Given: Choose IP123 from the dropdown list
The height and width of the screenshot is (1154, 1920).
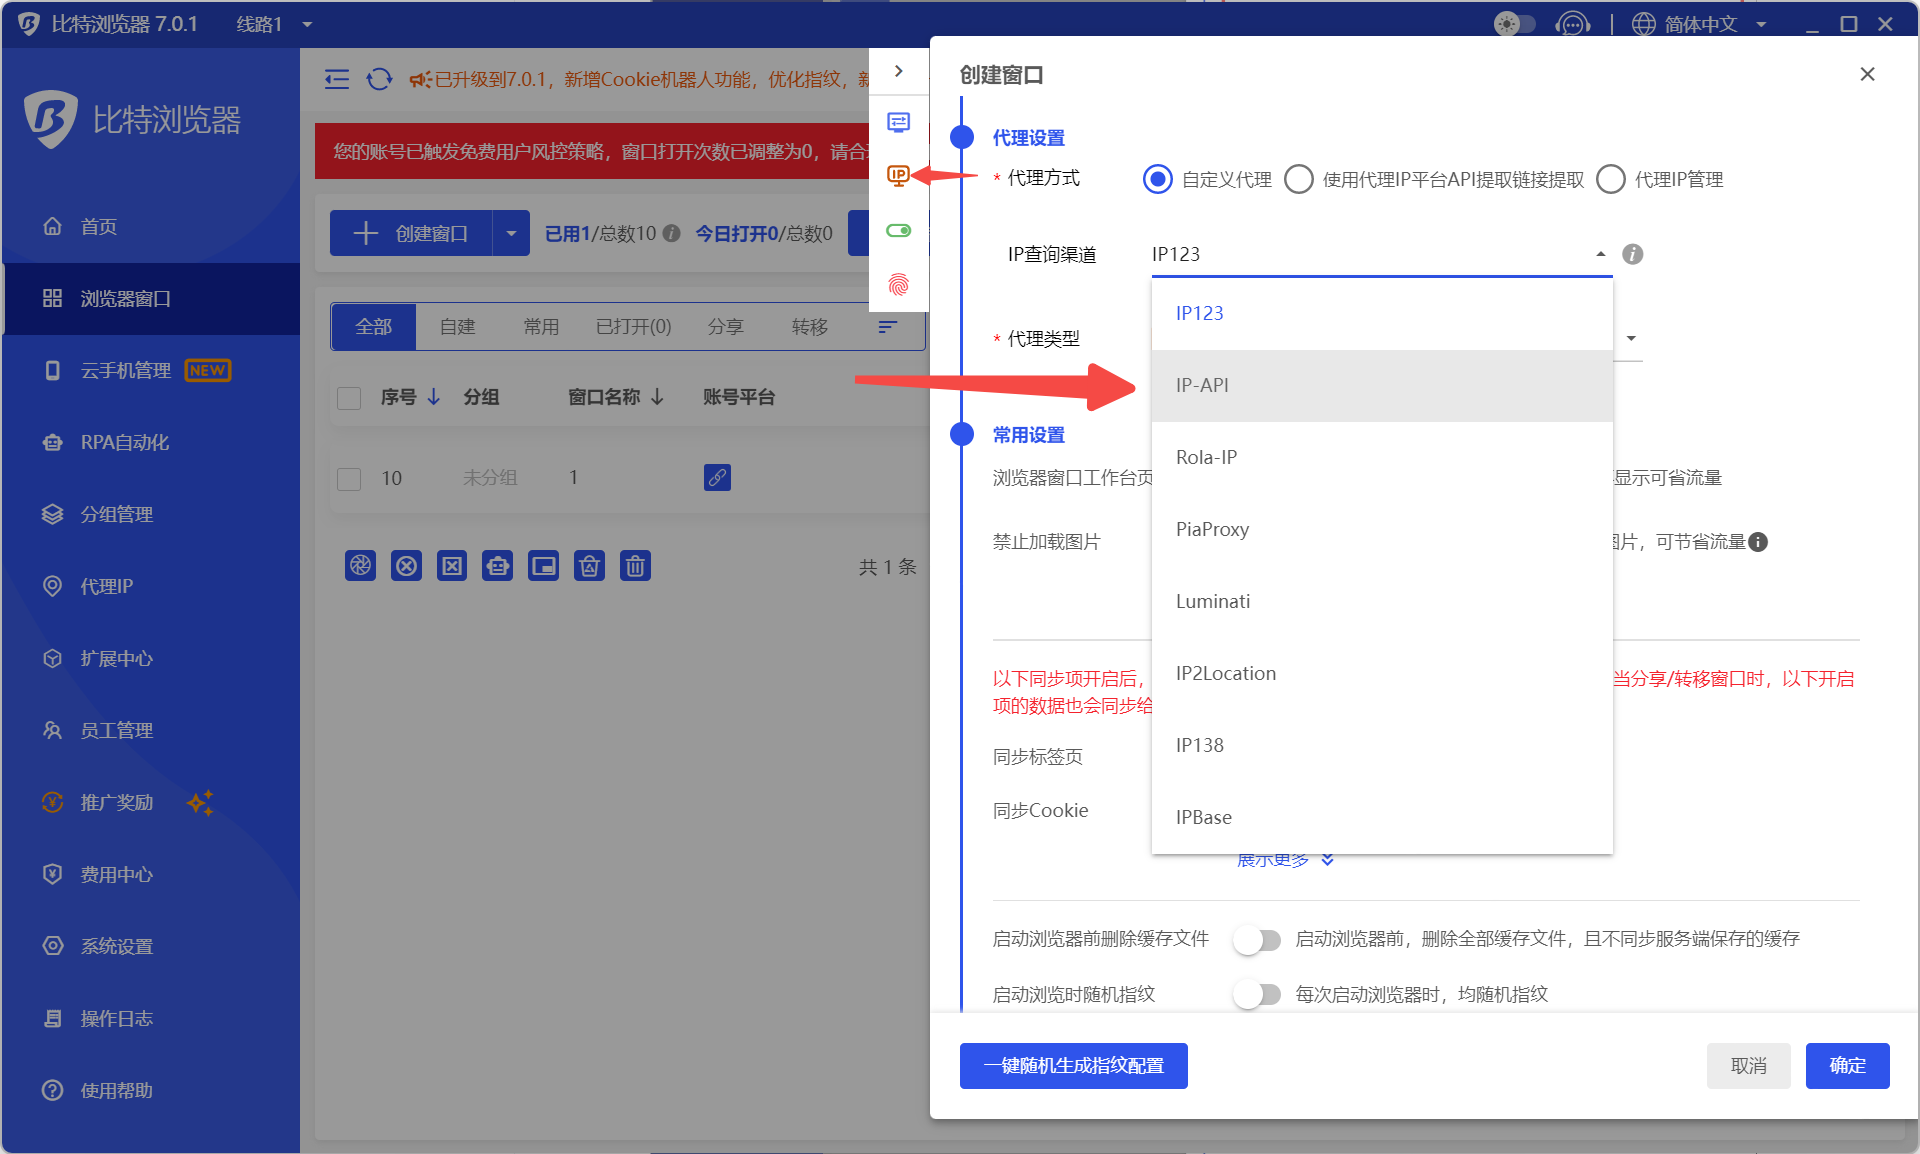Looking at the screenshot, I should point(1382,314).
